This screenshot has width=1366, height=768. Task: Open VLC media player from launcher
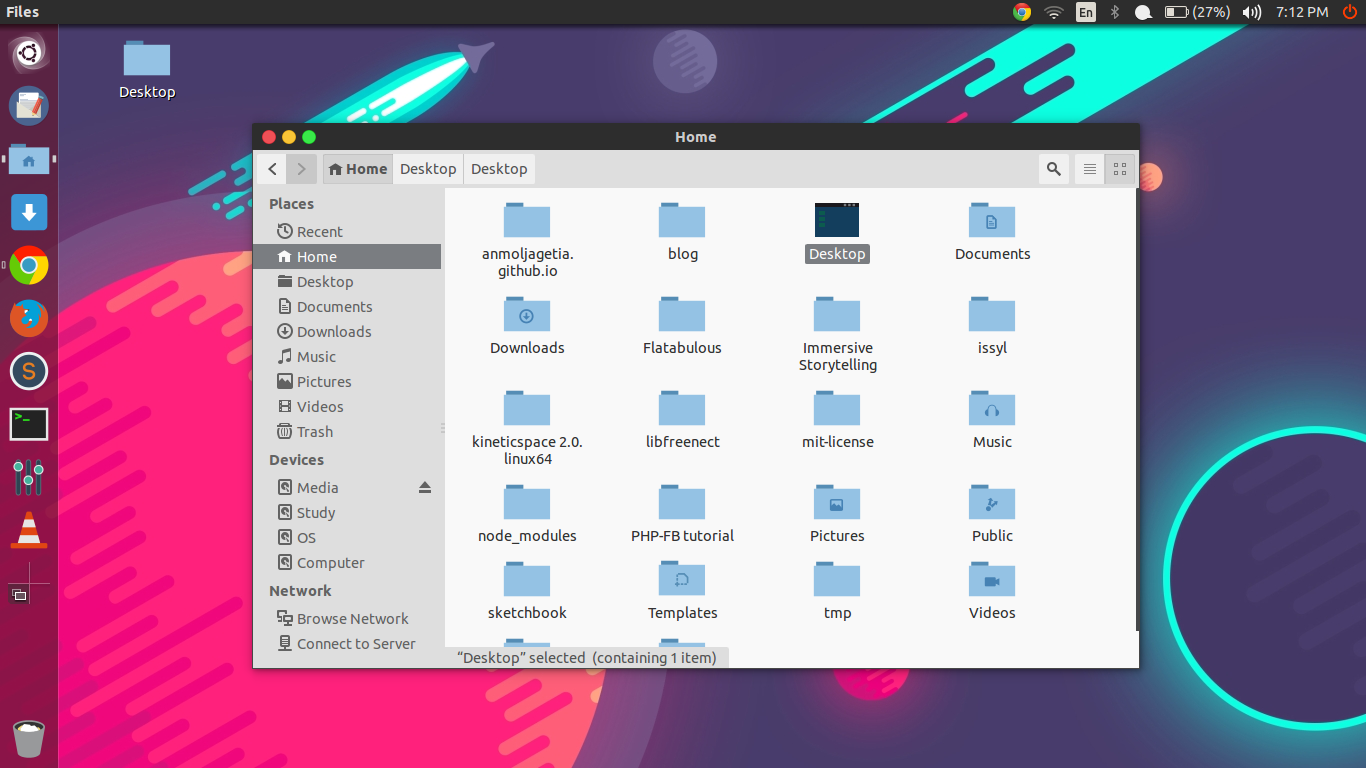(29, 530)
